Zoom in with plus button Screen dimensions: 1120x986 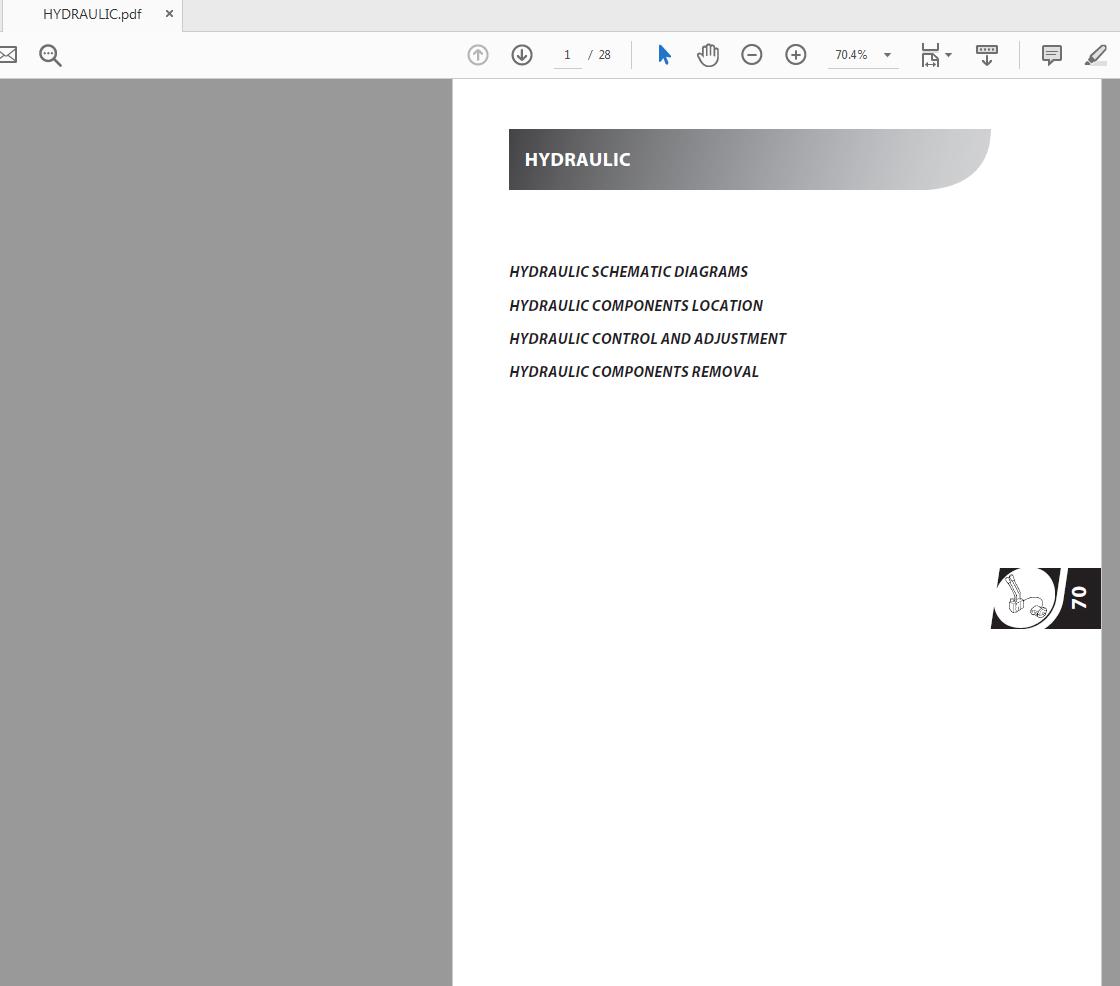click(x=796, y=55)
